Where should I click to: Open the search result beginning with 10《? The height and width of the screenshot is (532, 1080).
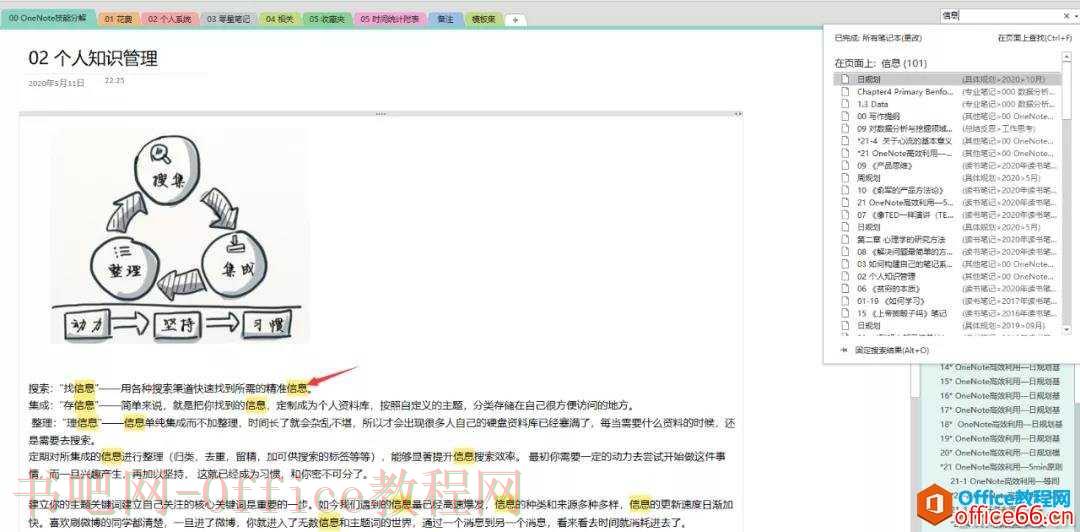[x=948, y=190]
